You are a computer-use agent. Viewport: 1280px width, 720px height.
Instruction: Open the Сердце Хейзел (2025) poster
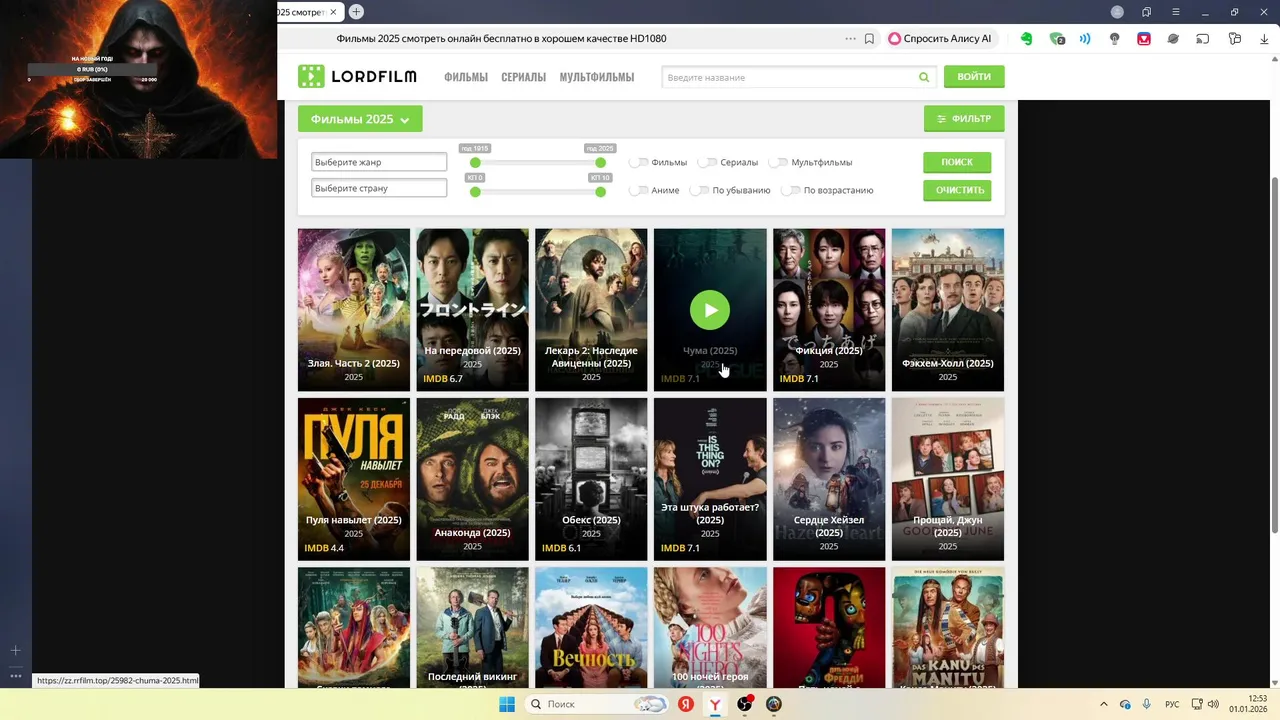pos(829,479)
